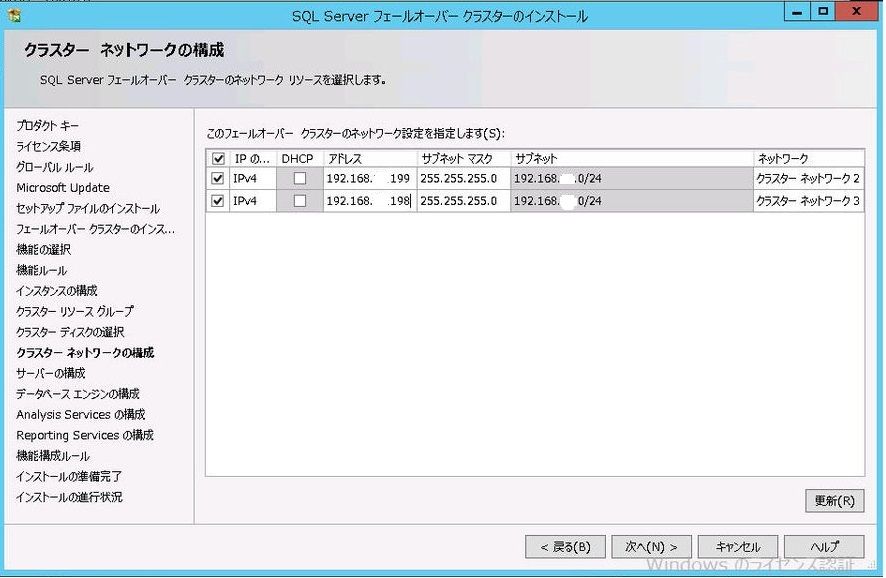The height and width of the screenshot is (578, 886).
Task: Click the address field ending in .199
Action: (370, 179)
